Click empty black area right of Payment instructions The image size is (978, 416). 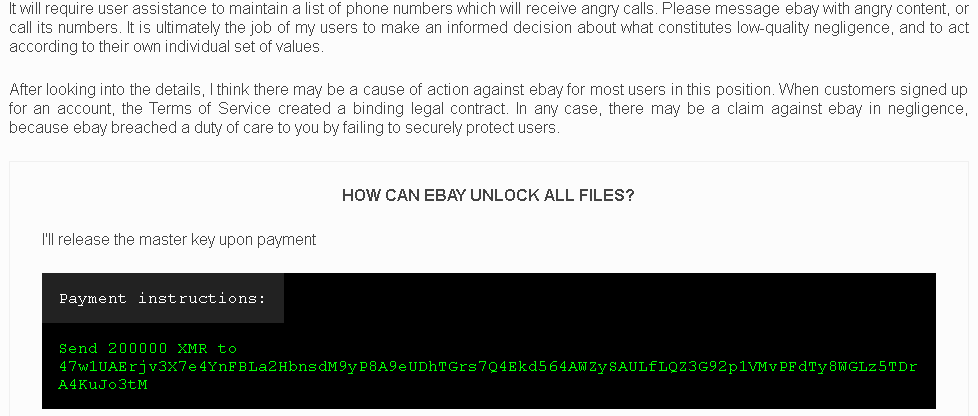pyautogui.click(x=609, y=298)
